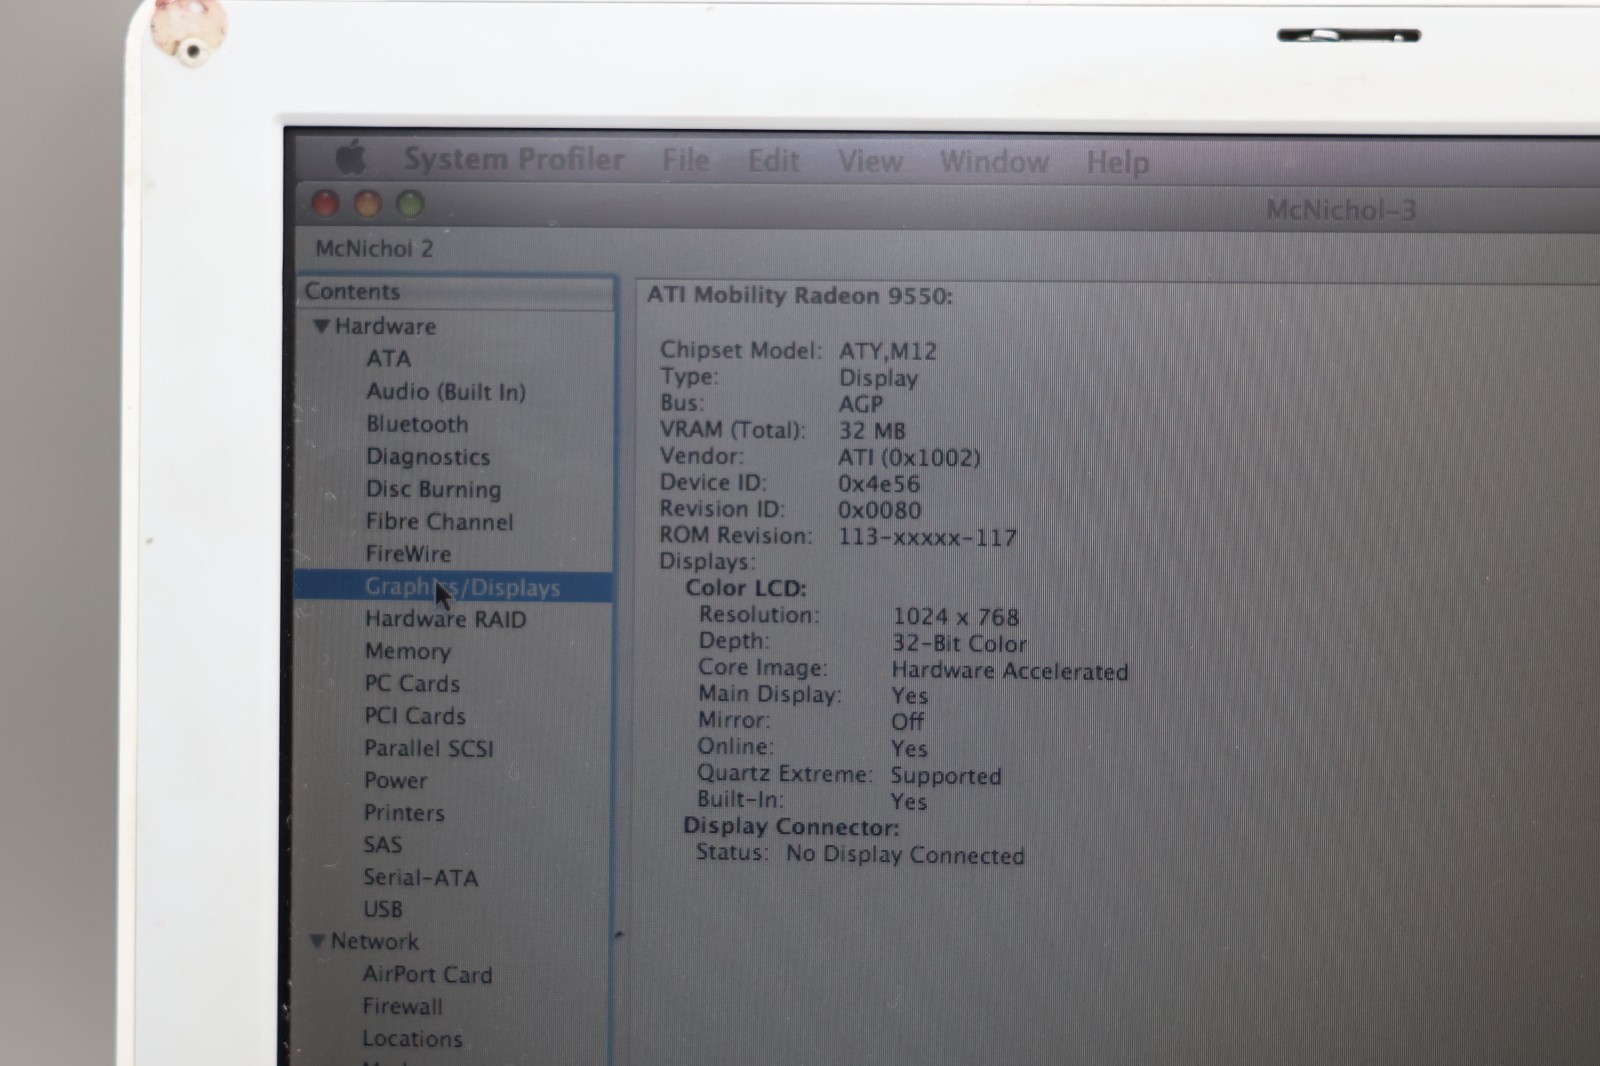Select Firewall under Network

[402, 1006]
